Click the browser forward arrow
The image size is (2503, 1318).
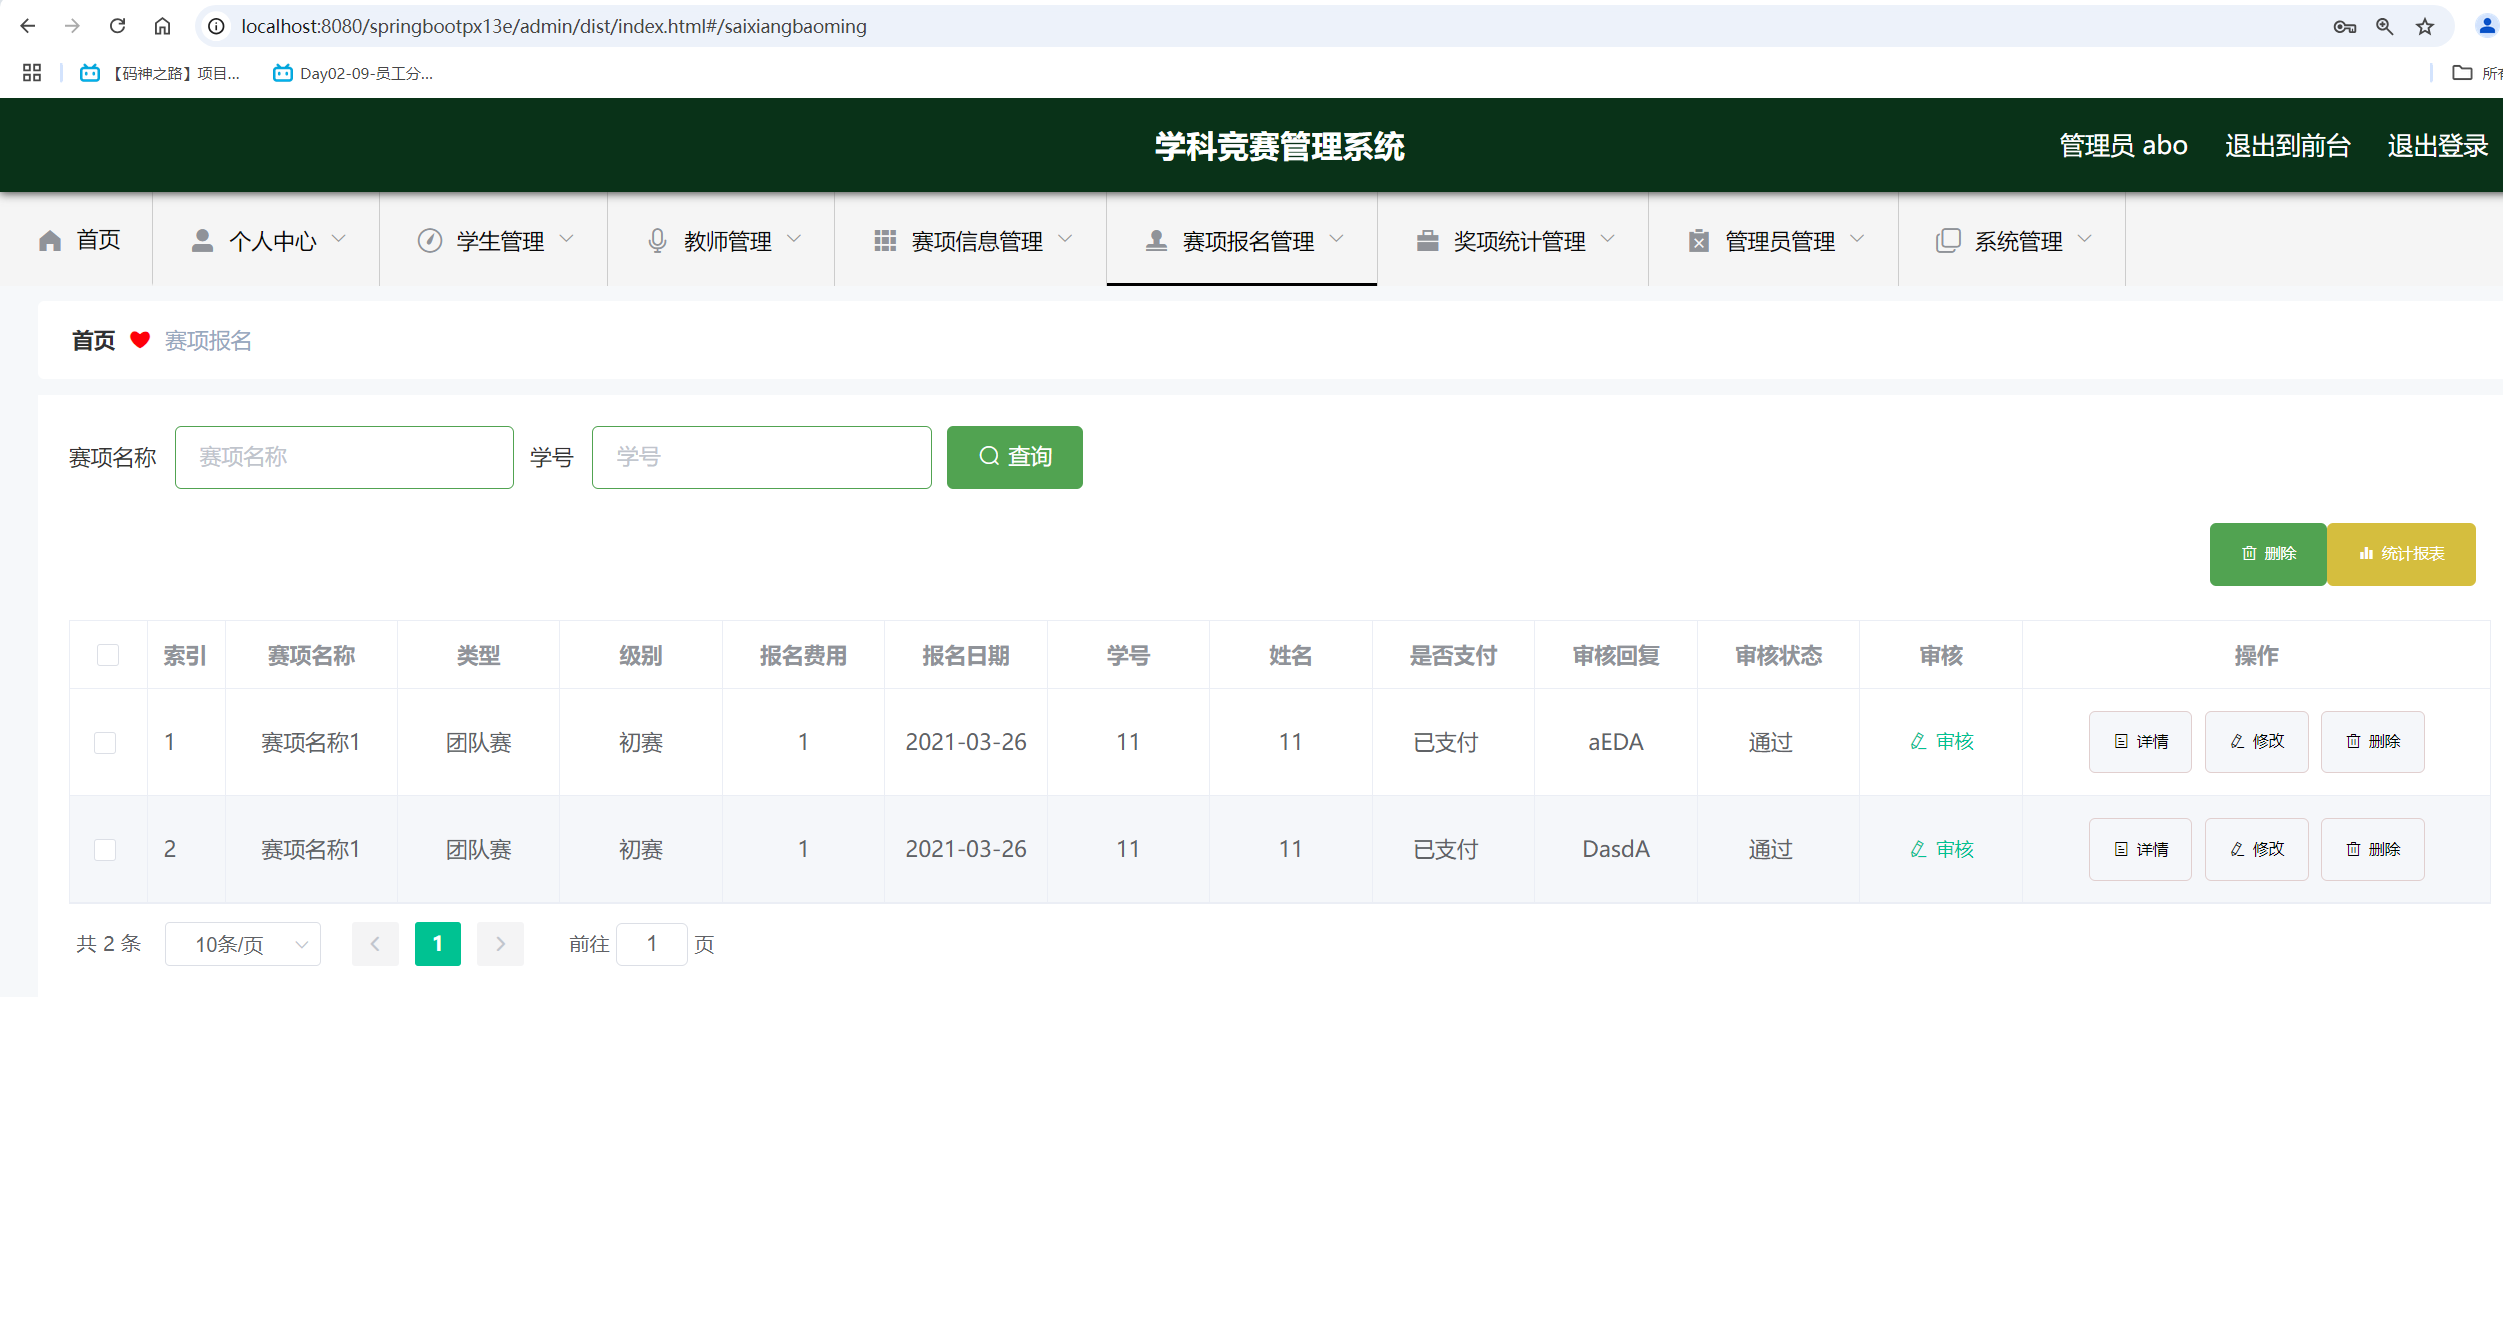(72, 26)
